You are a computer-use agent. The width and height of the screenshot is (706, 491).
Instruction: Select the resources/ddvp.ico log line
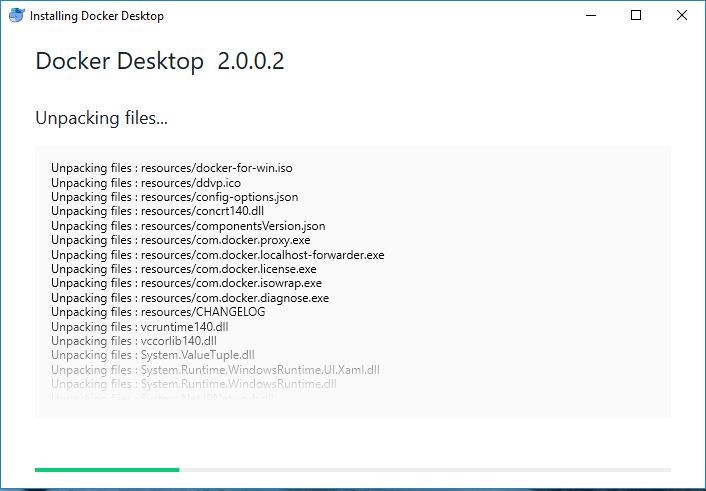click(146, 183)
